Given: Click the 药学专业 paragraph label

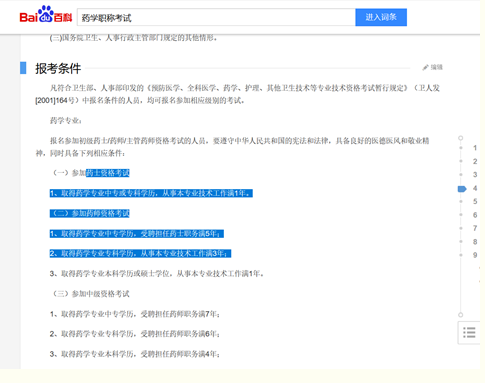Looking at the screenshot, I should 66,121.
